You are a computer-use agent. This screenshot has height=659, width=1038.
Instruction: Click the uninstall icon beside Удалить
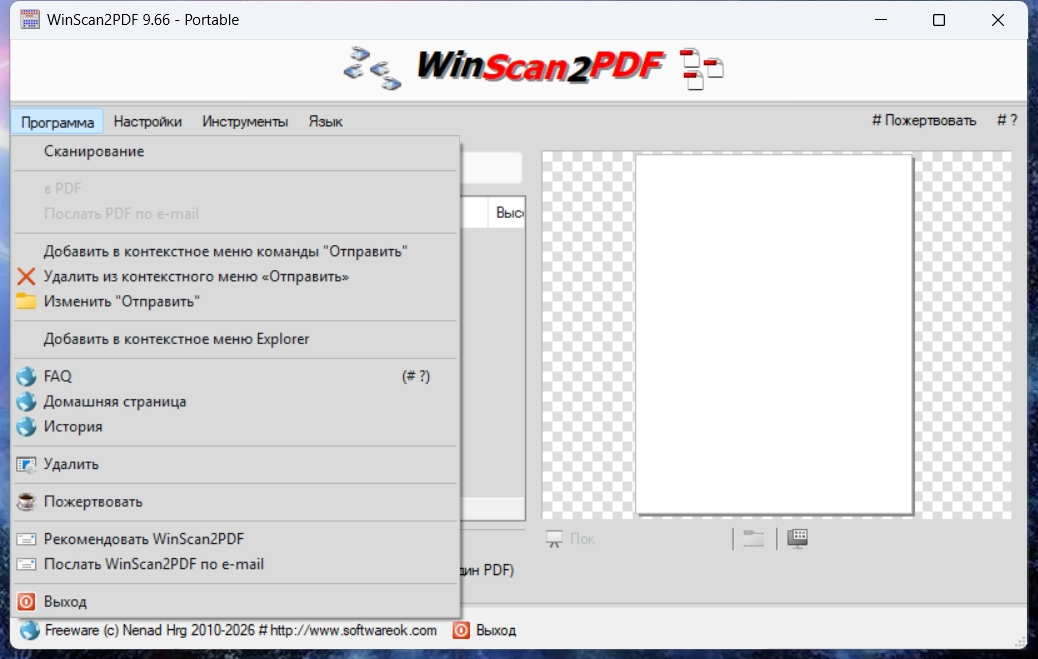(x=26, y=464)
